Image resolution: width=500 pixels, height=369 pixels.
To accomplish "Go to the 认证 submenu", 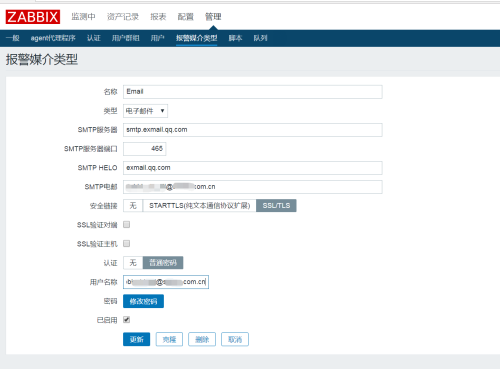I will [94, 38].
